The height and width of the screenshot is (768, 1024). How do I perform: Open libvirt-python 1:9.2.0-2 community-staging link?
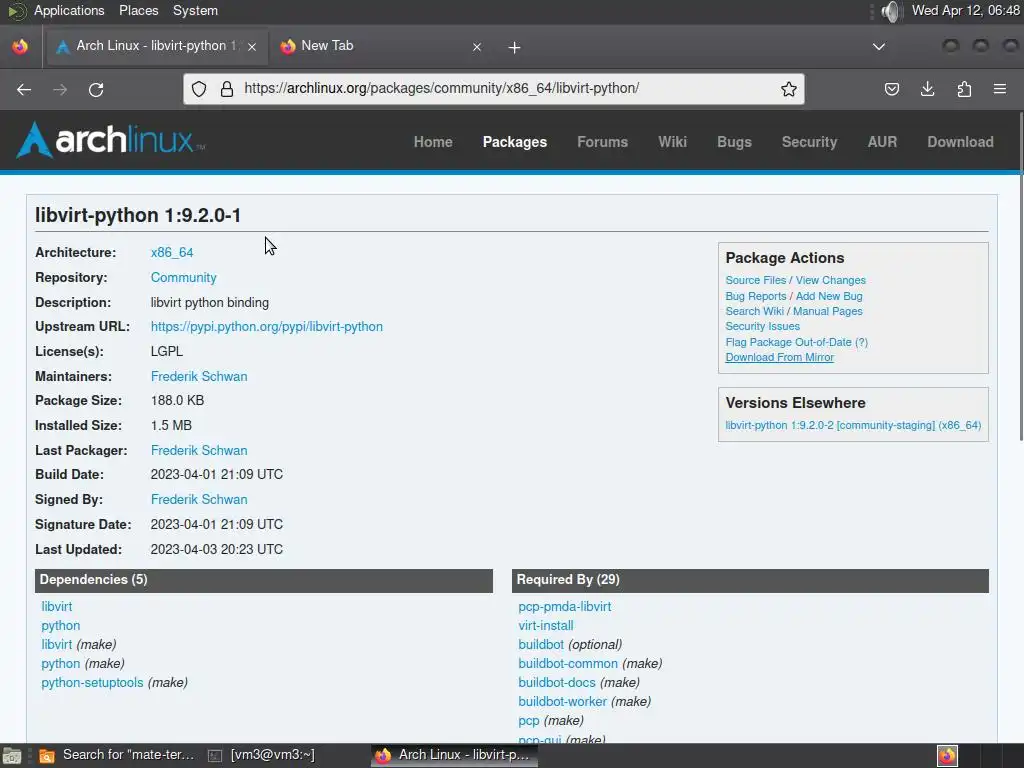(853, 425)
